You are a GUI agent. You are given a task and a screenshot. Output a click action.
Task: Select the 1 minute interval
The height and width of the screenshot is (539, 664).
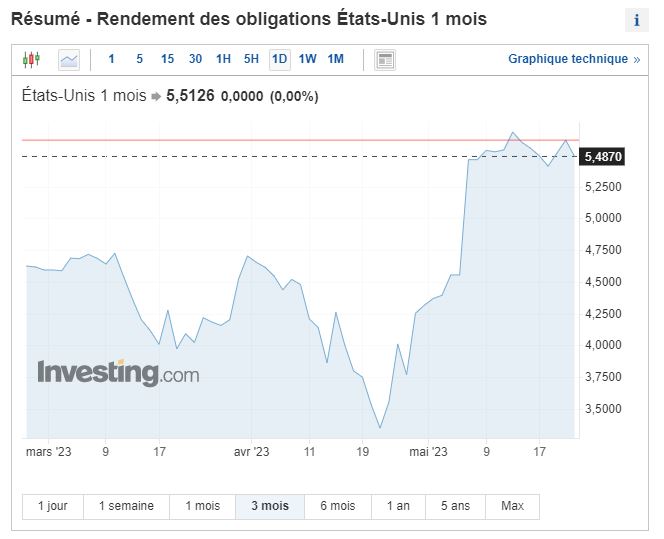tap(111, 60)
